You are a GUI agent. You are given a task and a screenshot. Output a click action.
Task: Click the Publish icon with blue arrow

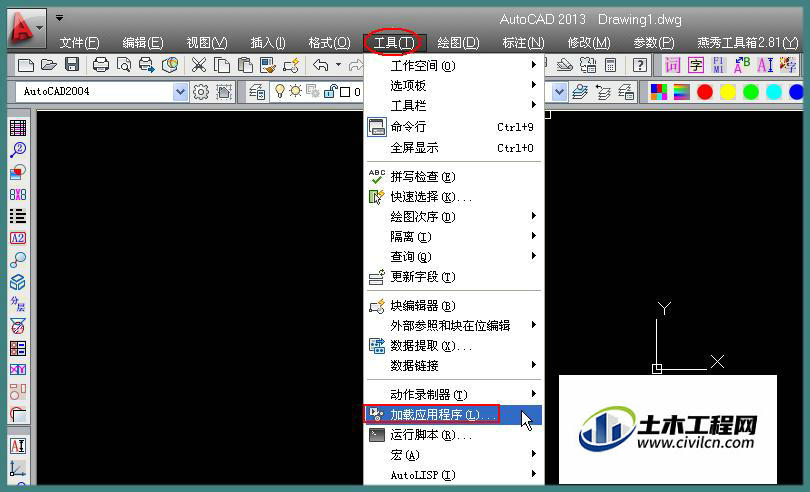[x=147, y=65]
